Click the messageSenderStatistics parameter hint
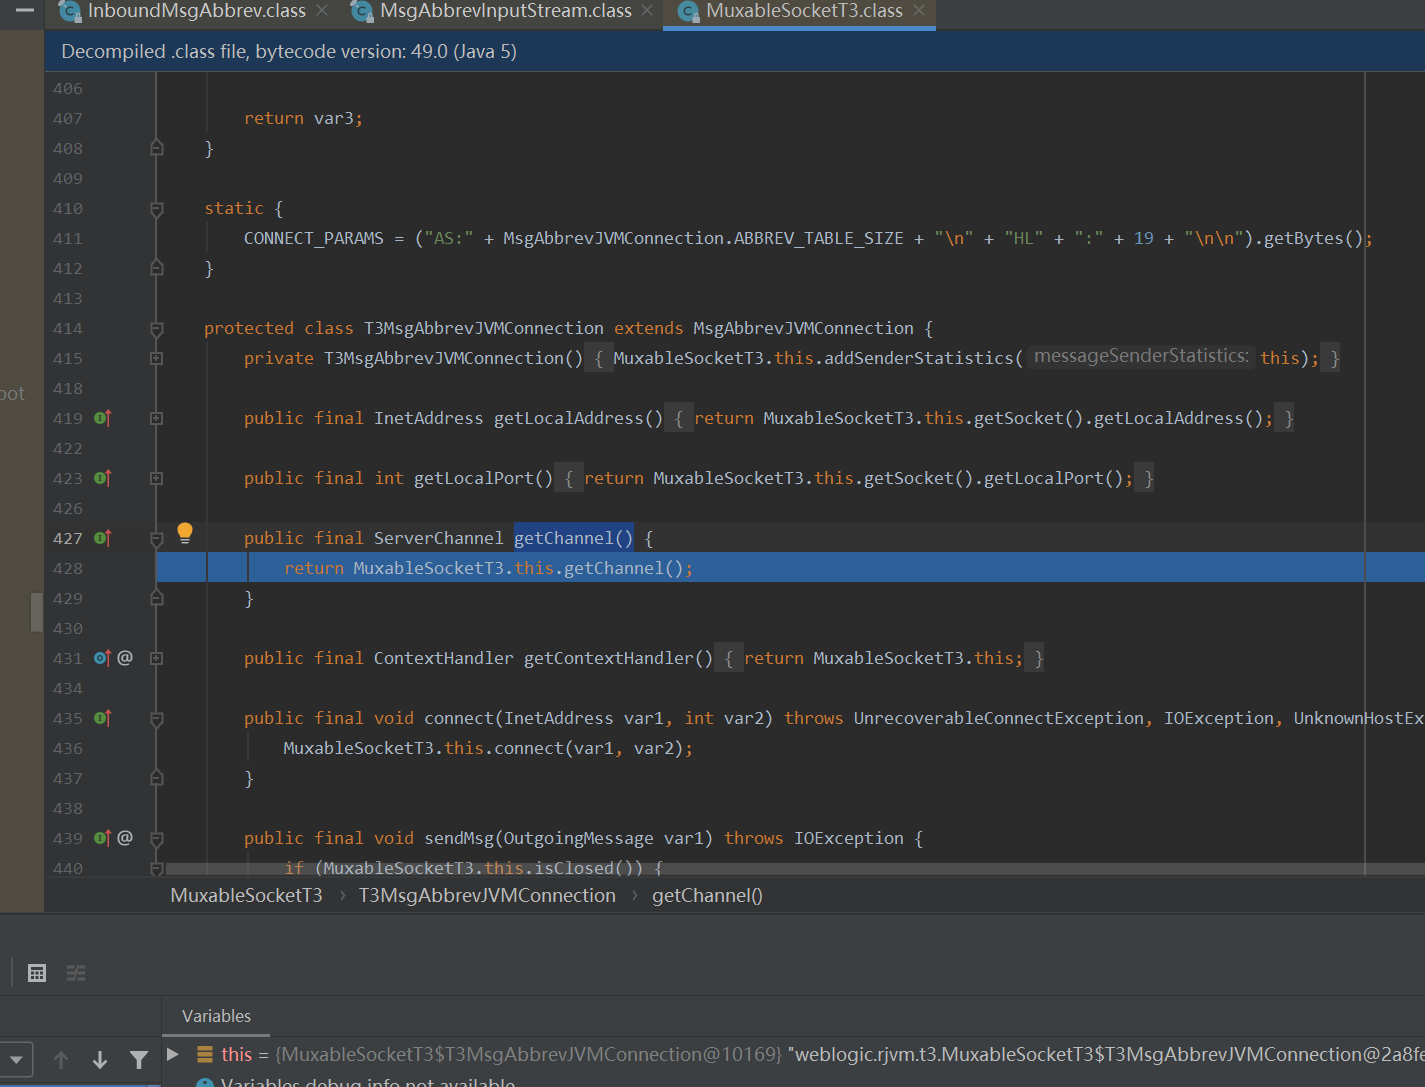This screenshot has width=1425, height=1087. (x=1141, y=356)
